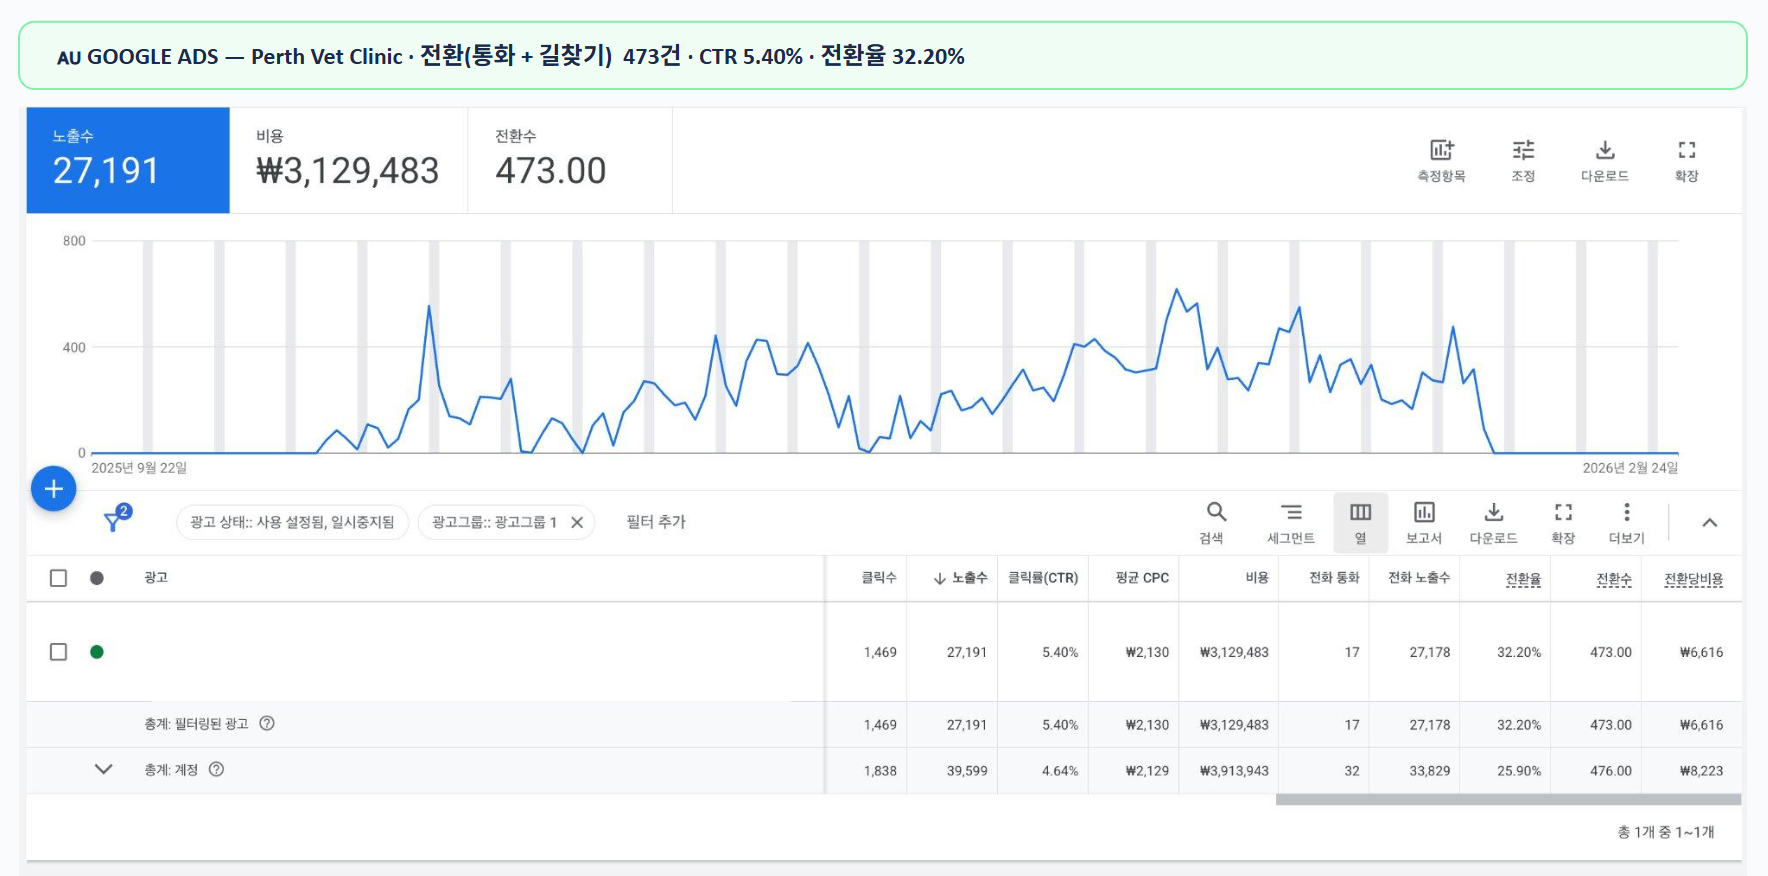Select the 노출수 metric tab
The width and height of the screenshot is (1768, 876).
(128, 160)
